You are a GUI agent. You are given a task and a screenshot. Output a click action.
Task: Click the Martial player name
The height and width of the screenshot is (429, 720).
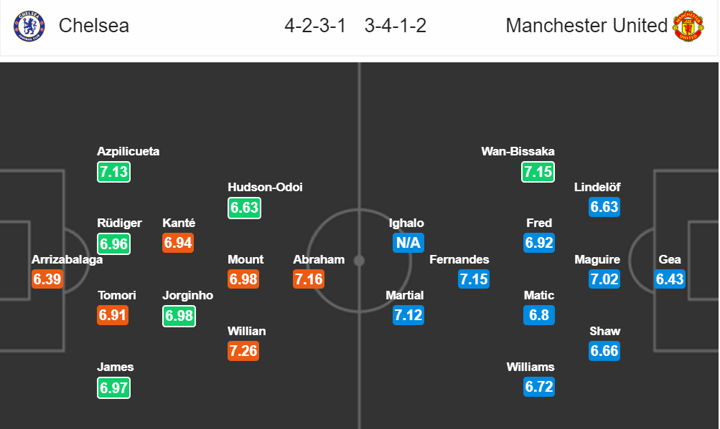coord(407,295)
